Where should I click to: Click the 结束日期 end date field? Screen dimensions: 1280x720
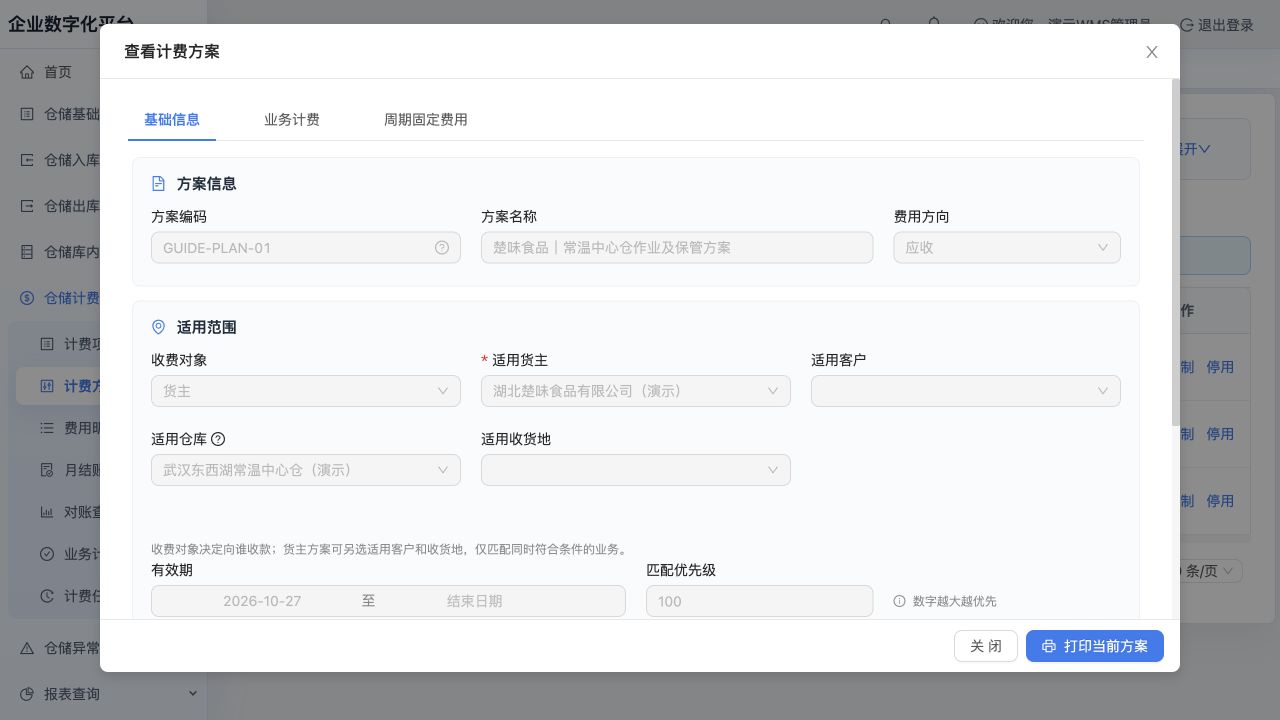475,601
